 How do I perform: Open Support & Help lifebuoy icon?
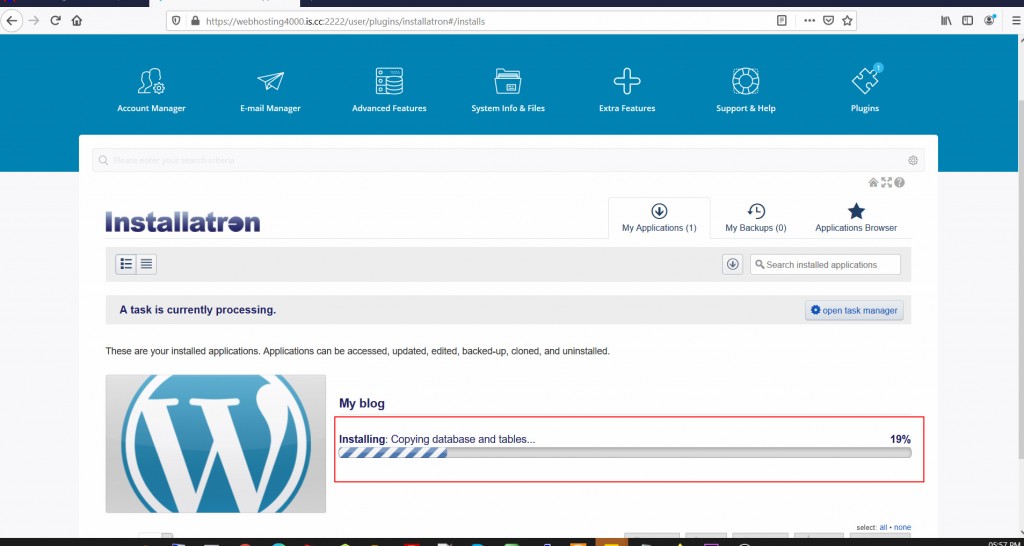click(746, 82)
